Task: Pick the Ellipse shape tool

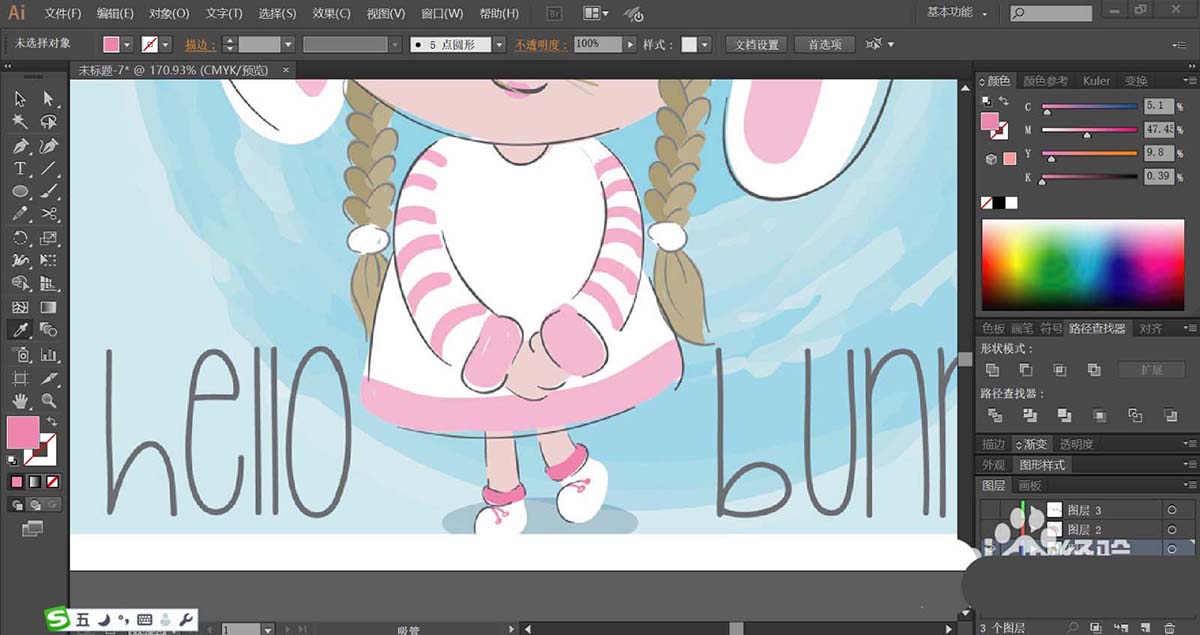Action: tap(20, 191)
